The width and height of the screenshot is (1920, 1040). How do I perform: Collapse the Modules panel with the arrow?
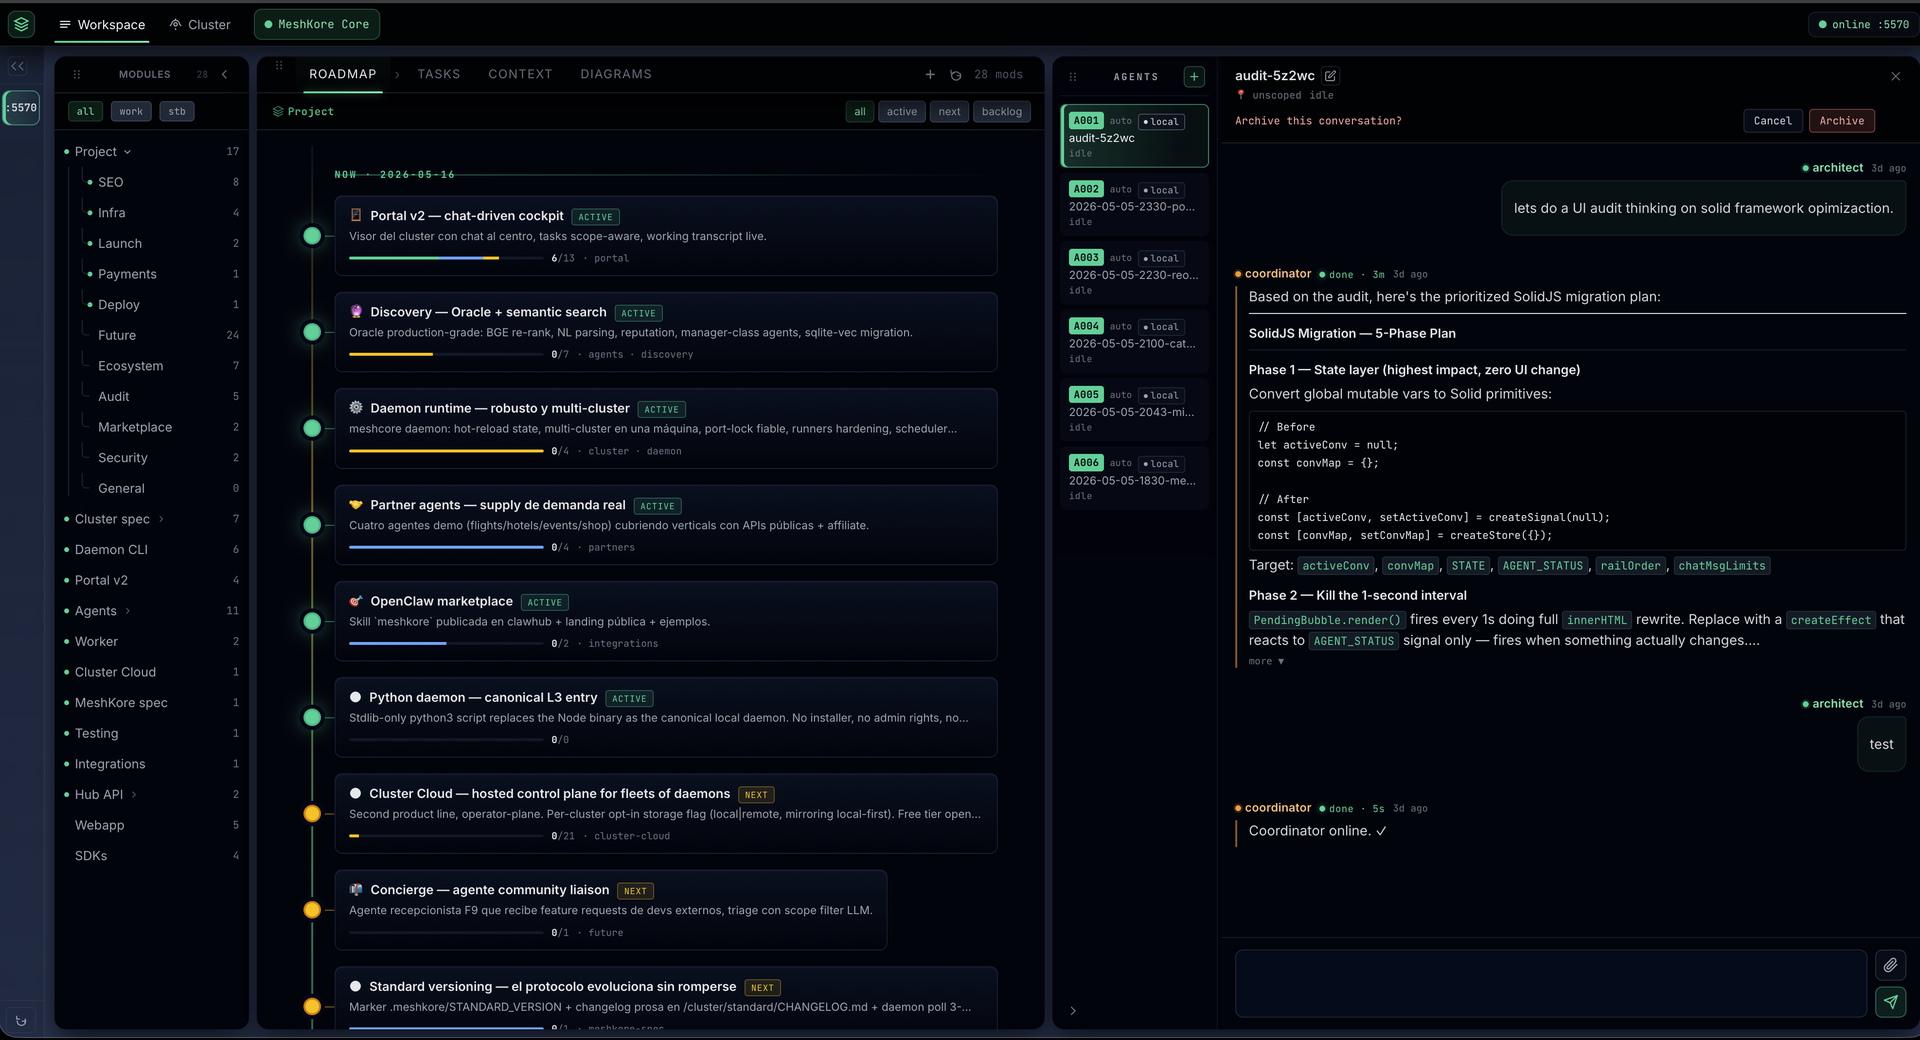[x=225, y=74]
